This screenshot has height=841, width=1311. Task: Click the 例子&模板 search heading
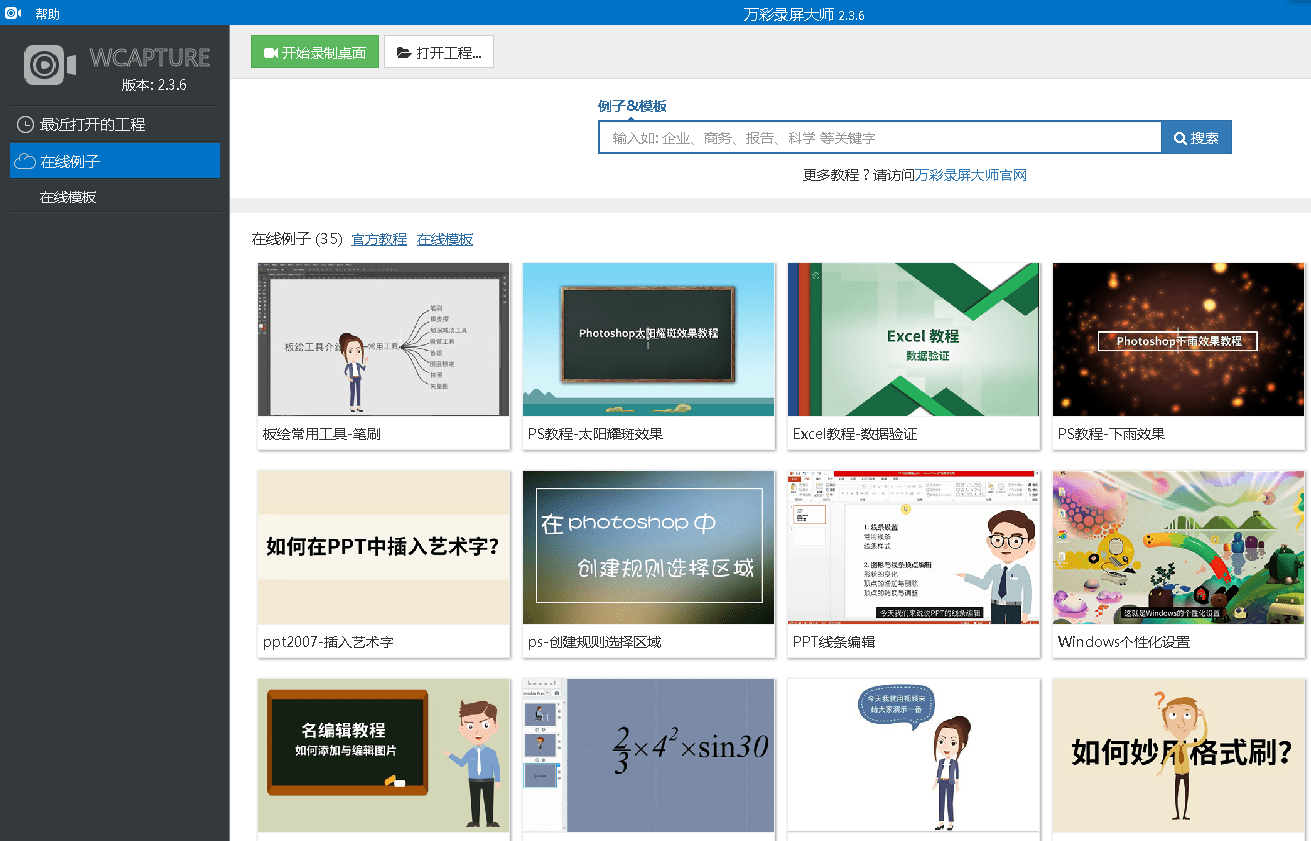click(x=632, y=106)
